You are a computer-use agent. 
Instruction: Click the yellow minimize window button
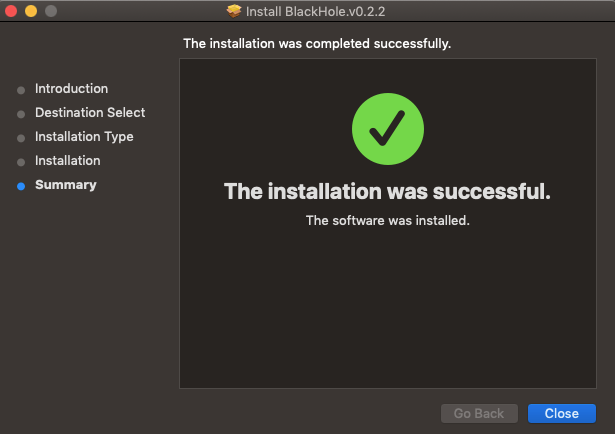pyautogui.click(x=31, y=11)
